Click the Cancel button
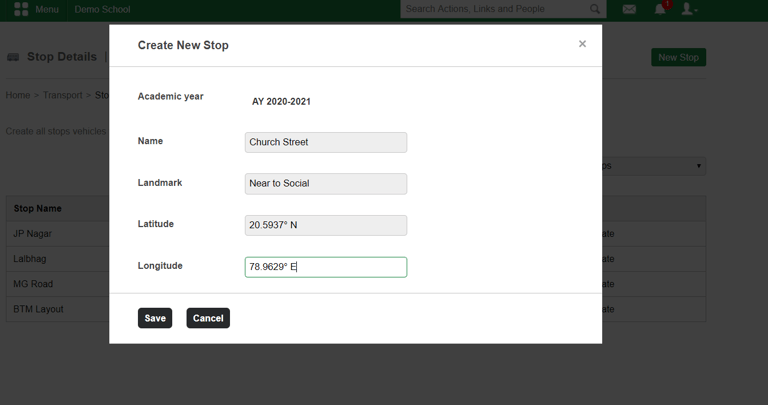Screen dimensions: 768x405 208,318
